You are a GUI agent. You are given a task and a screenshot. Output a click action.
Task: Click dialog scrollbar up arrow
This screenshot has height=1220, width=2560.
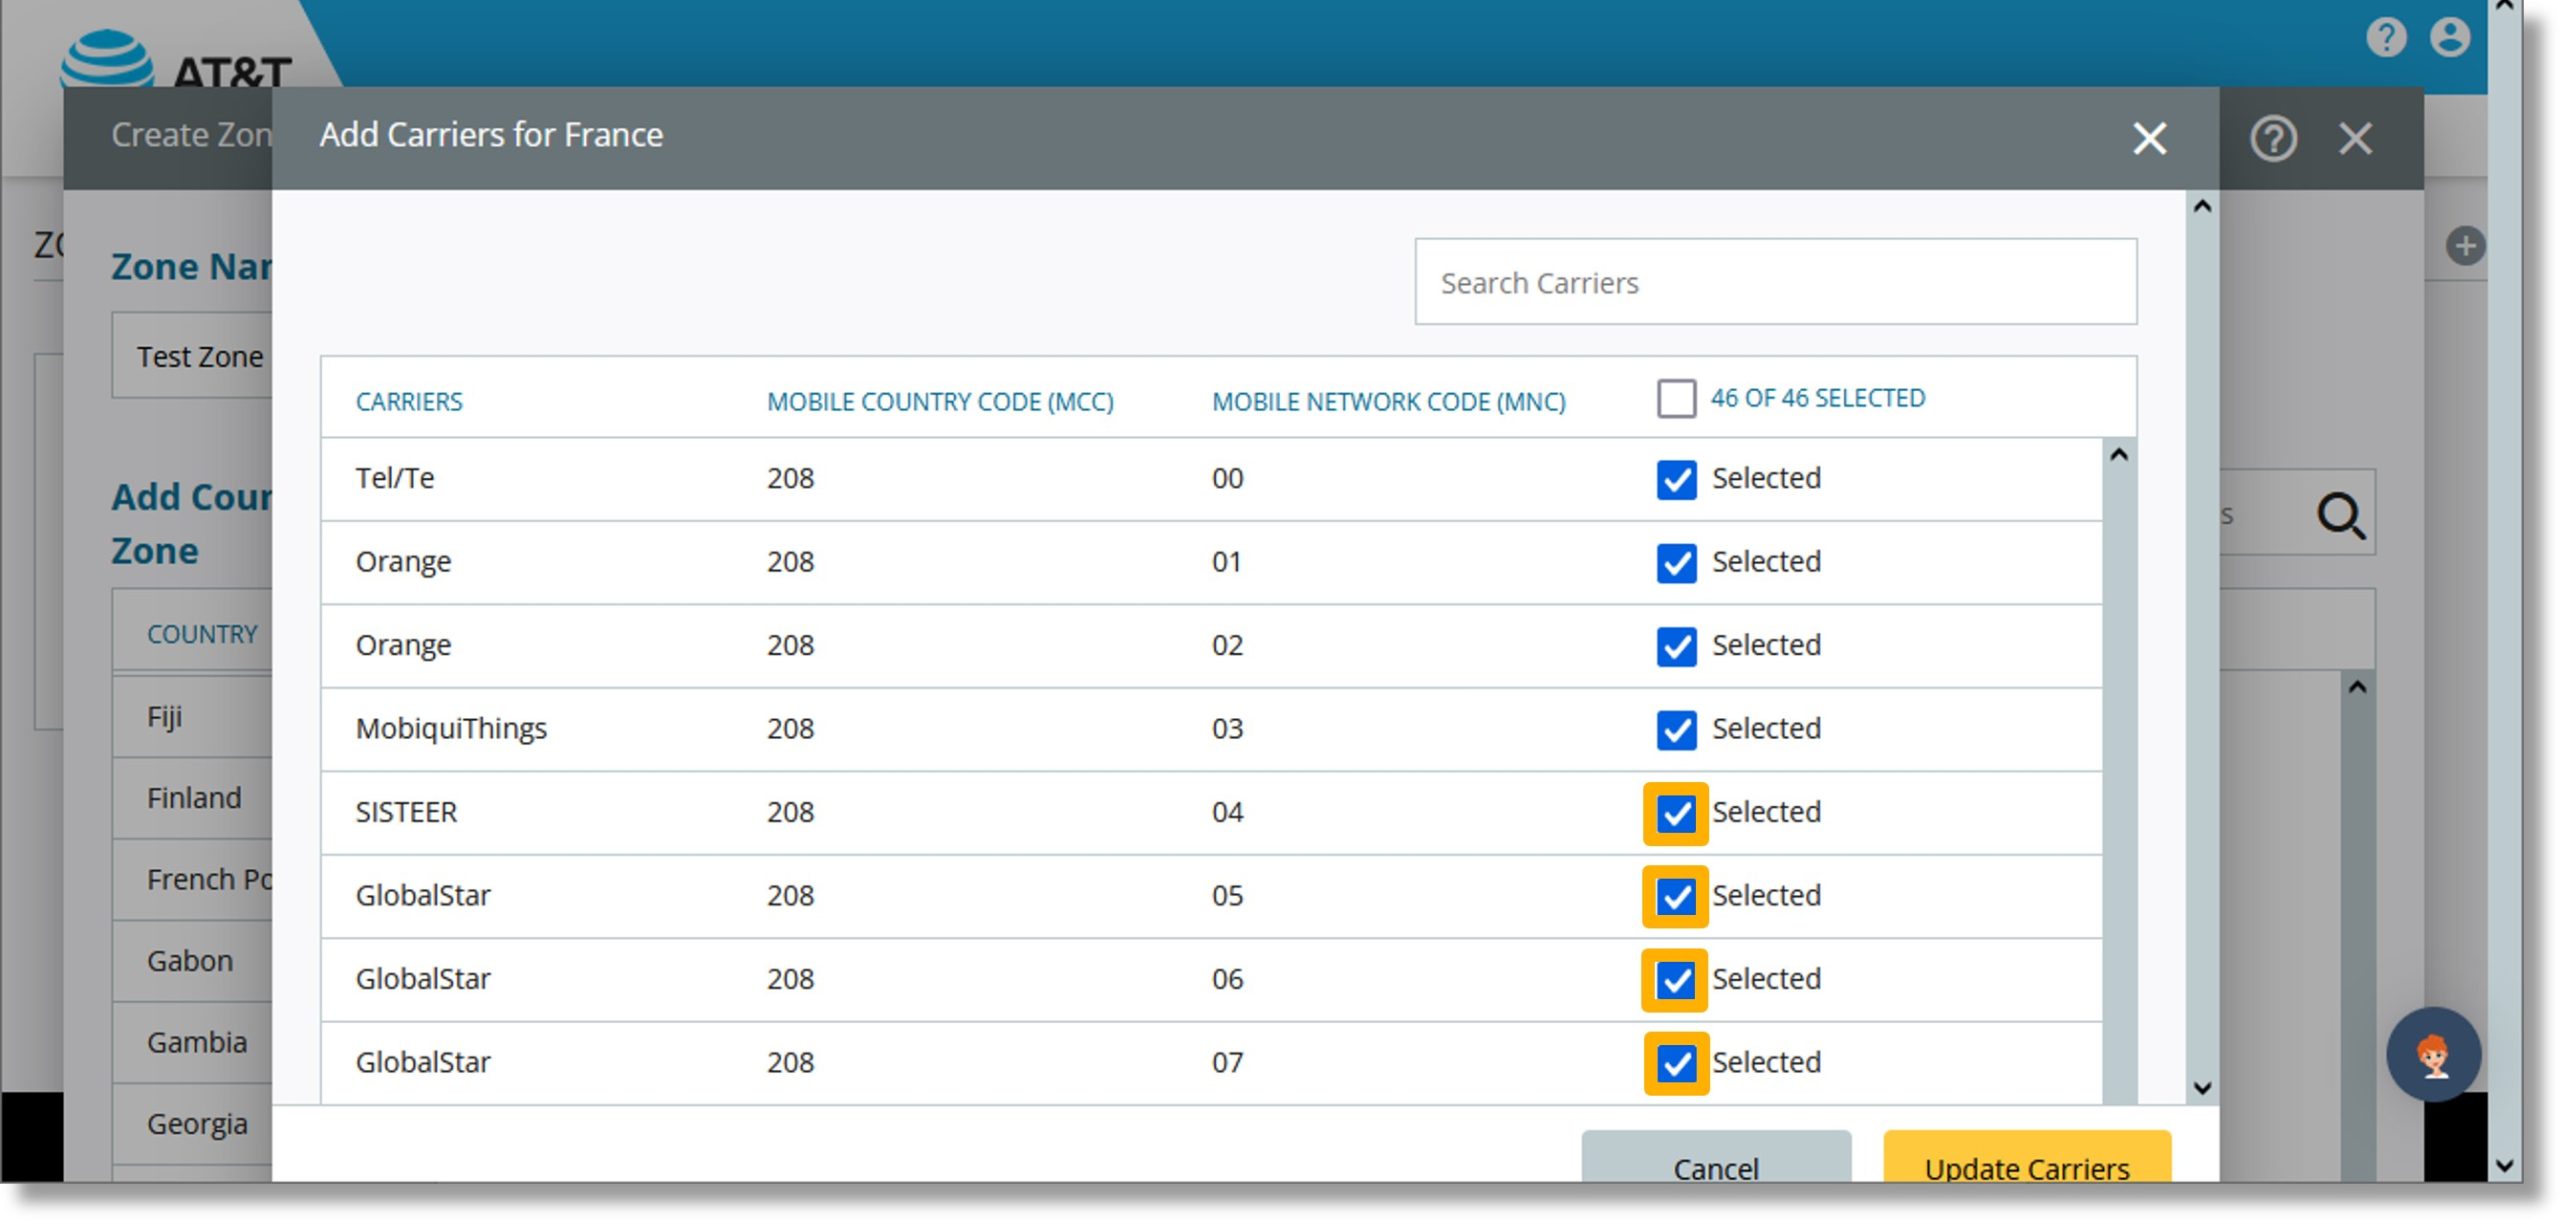(x=2201, y=207)
